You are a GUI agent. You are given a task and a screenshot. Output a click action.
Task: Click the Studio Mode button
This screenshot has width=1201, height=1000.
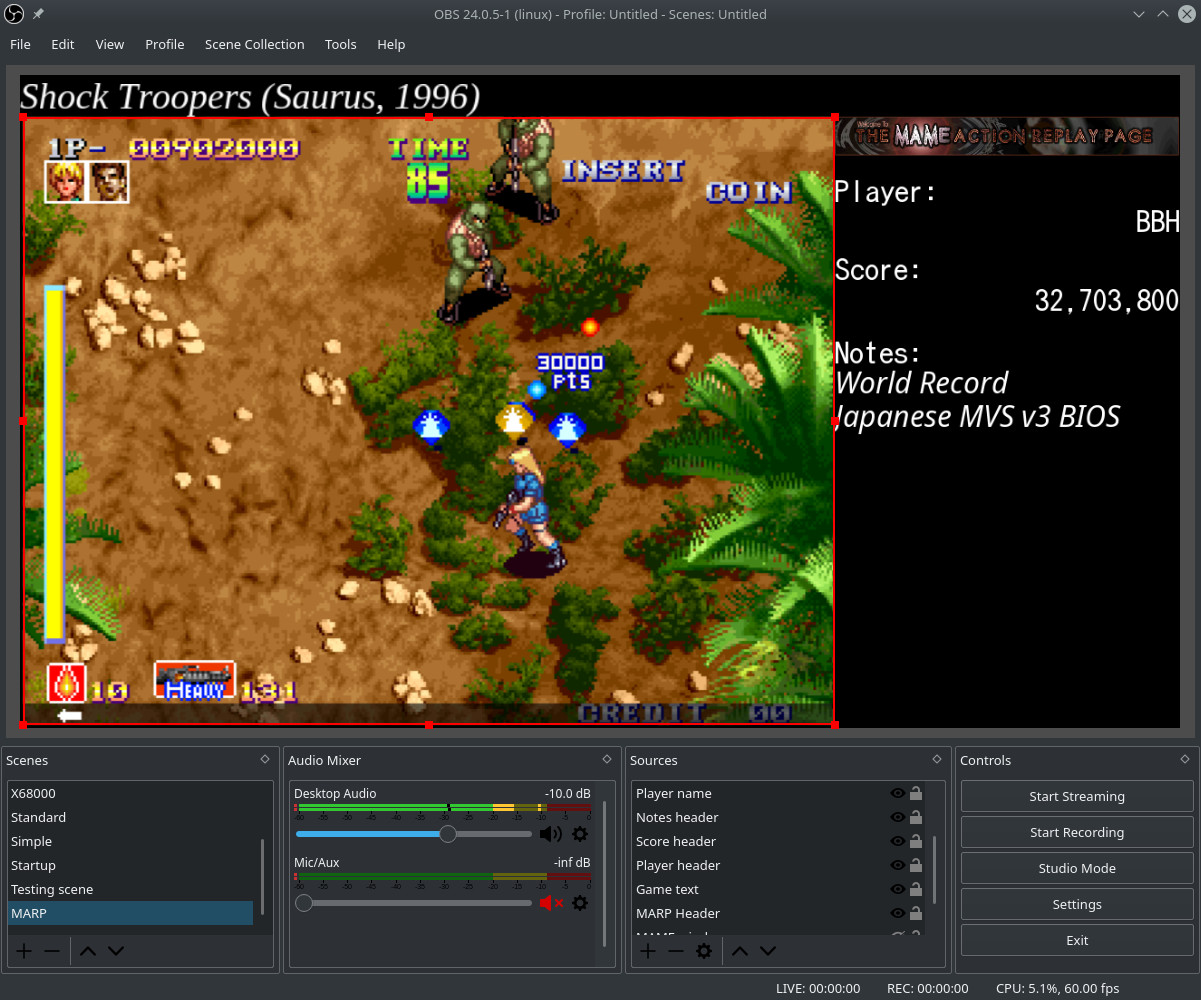(x=1076, y=868)
